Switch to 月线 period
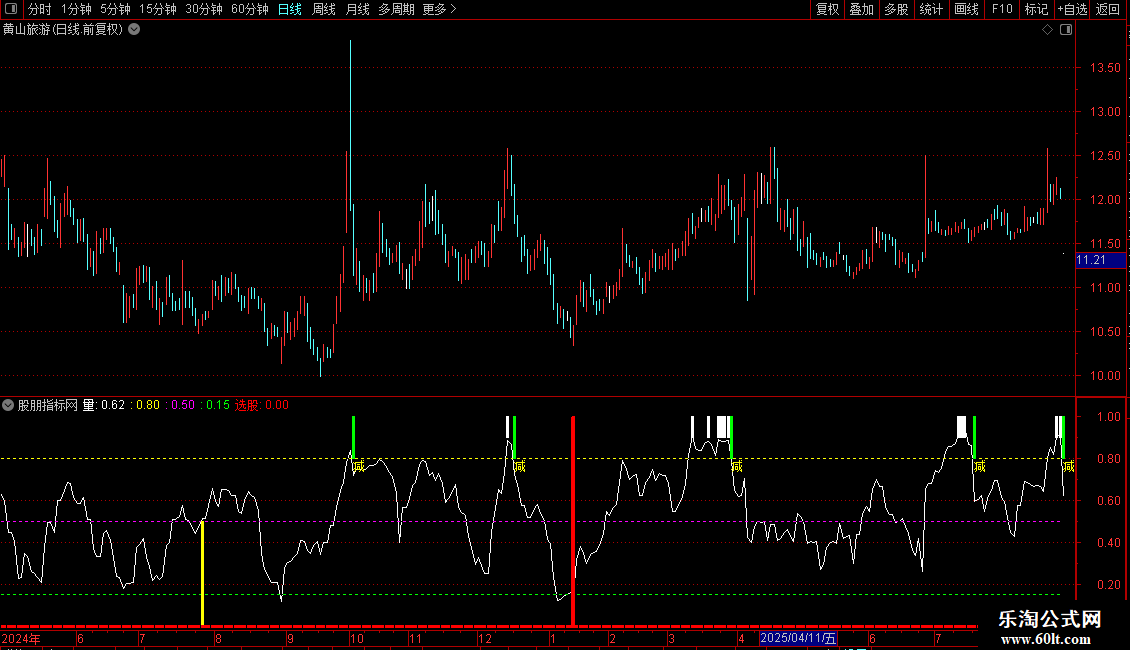The height and width of the screenshot is (650, 1130). pyautogui.click(x=357, y=9)
